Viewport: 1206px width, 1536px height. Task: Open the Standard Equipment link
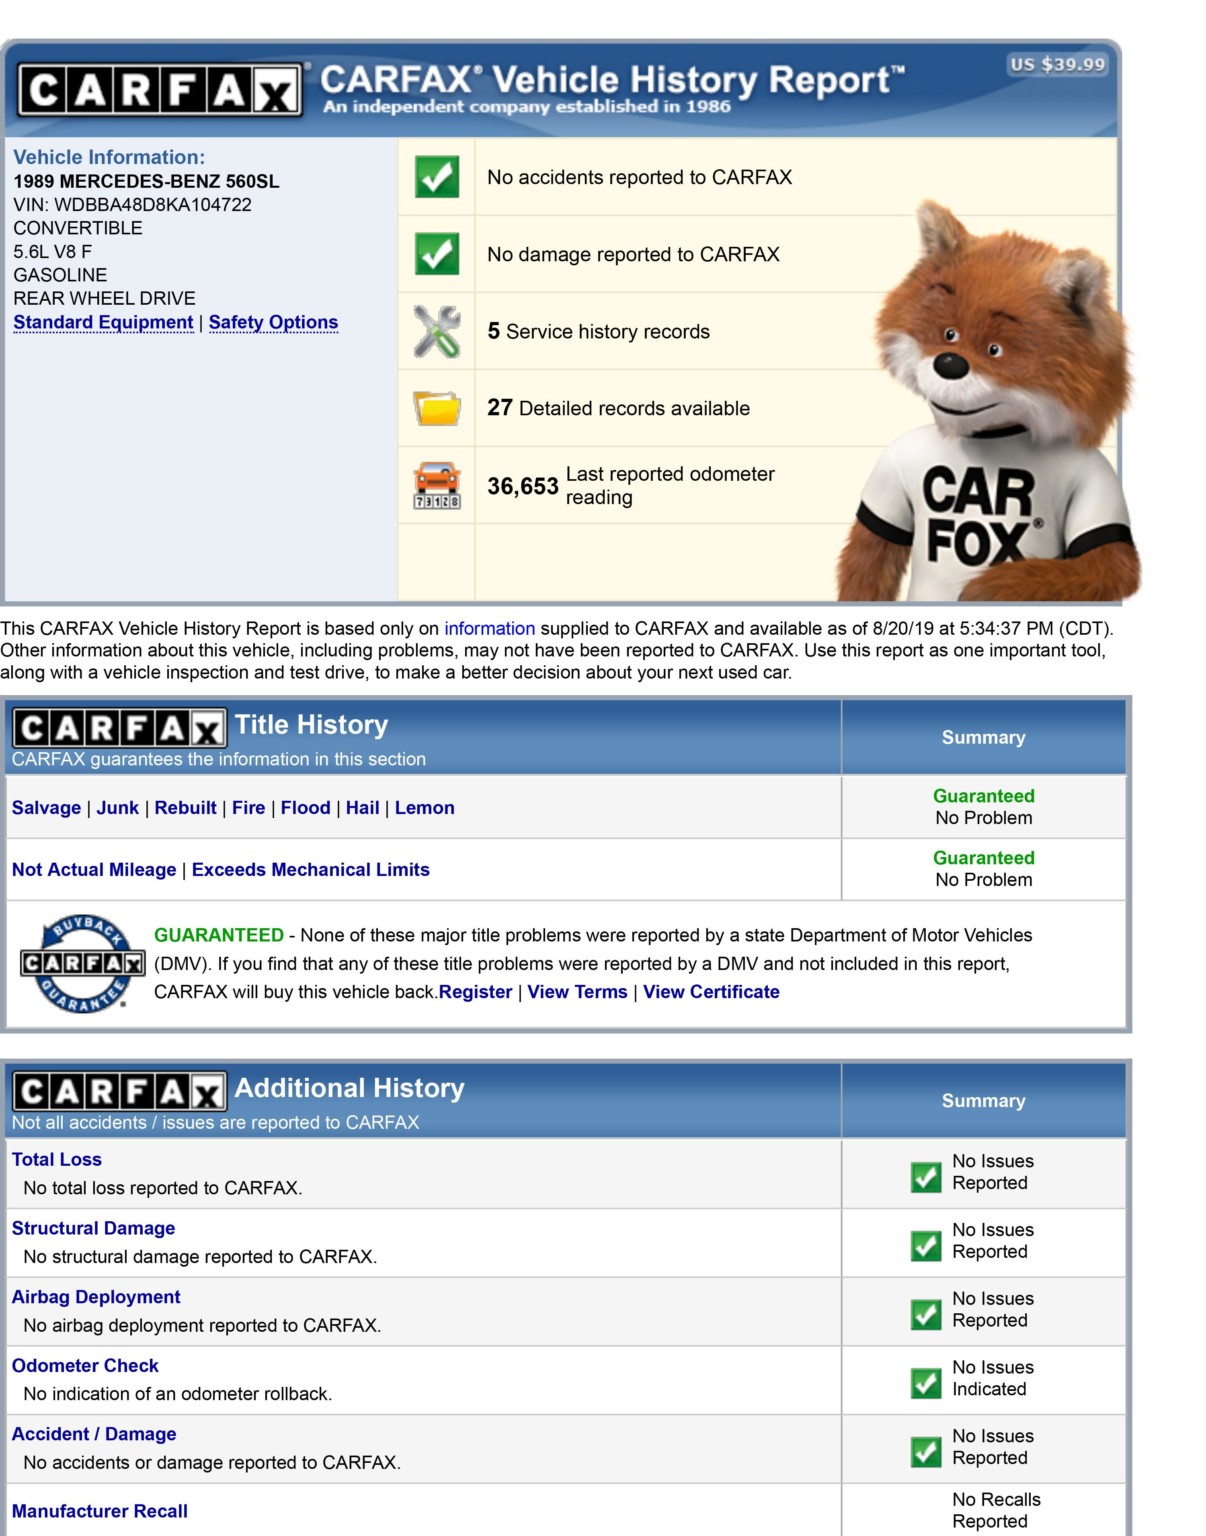pos(103,322)
